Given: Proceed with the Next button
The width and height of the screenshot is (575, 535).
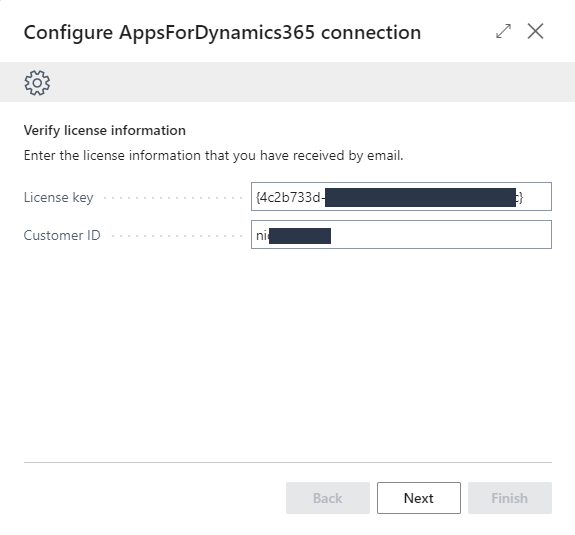Looking at the screenshot, I should click(x=419, y=498).
